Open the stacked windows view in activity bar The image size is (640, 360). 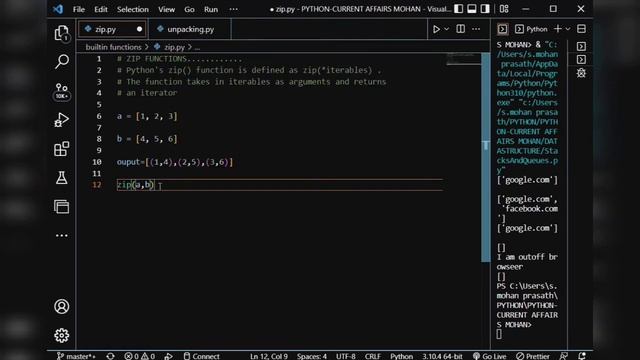(x=62, y=207)
